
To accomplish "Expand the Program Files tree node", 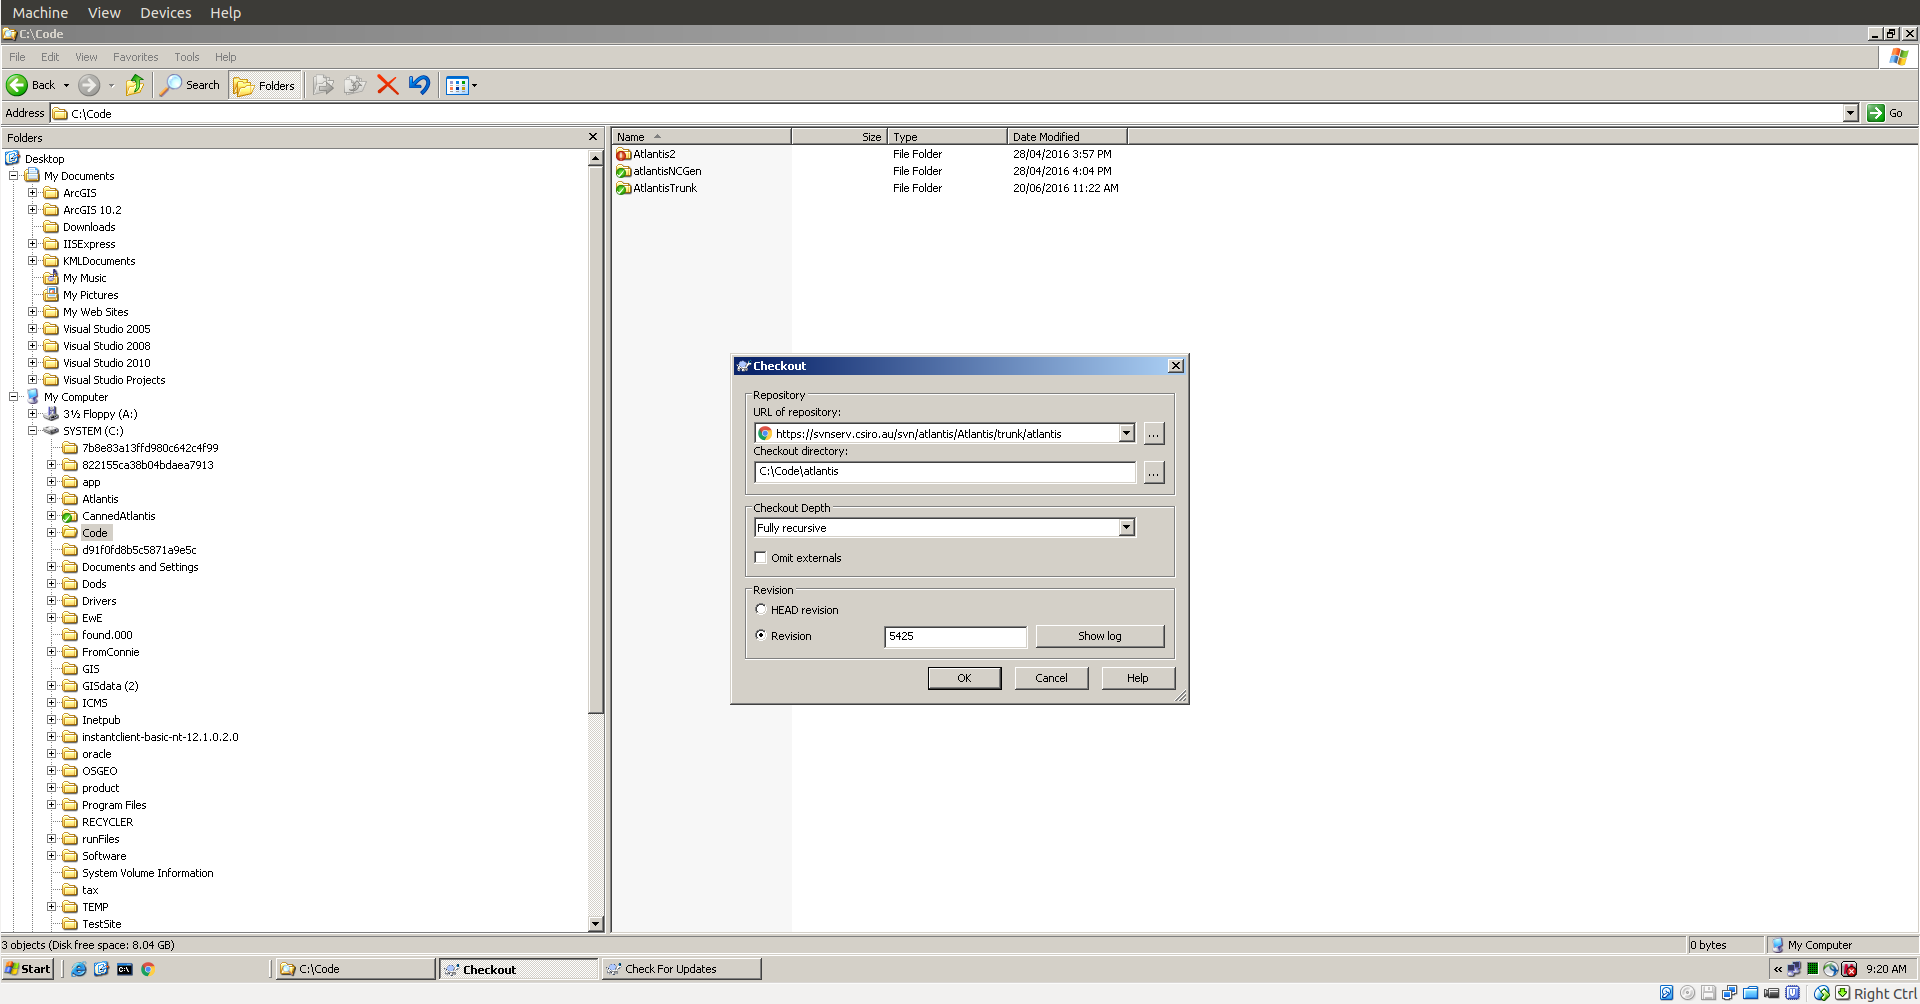I will 52,805.
